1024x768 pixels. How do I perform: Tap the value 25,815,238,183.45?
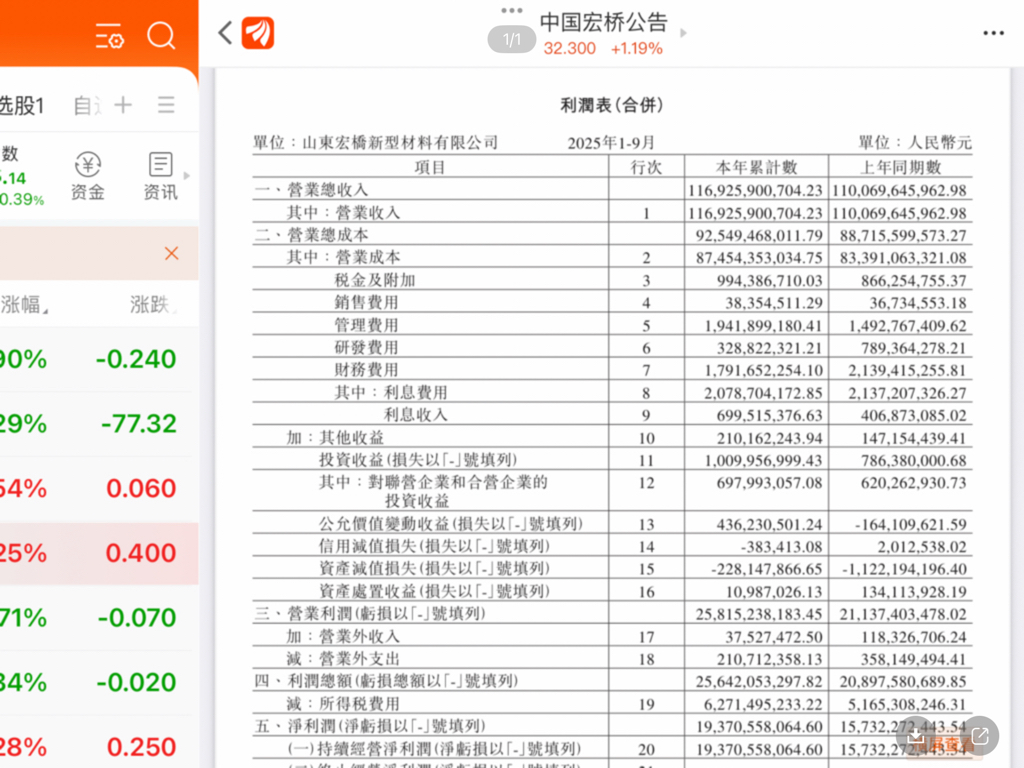coord(759,614)
